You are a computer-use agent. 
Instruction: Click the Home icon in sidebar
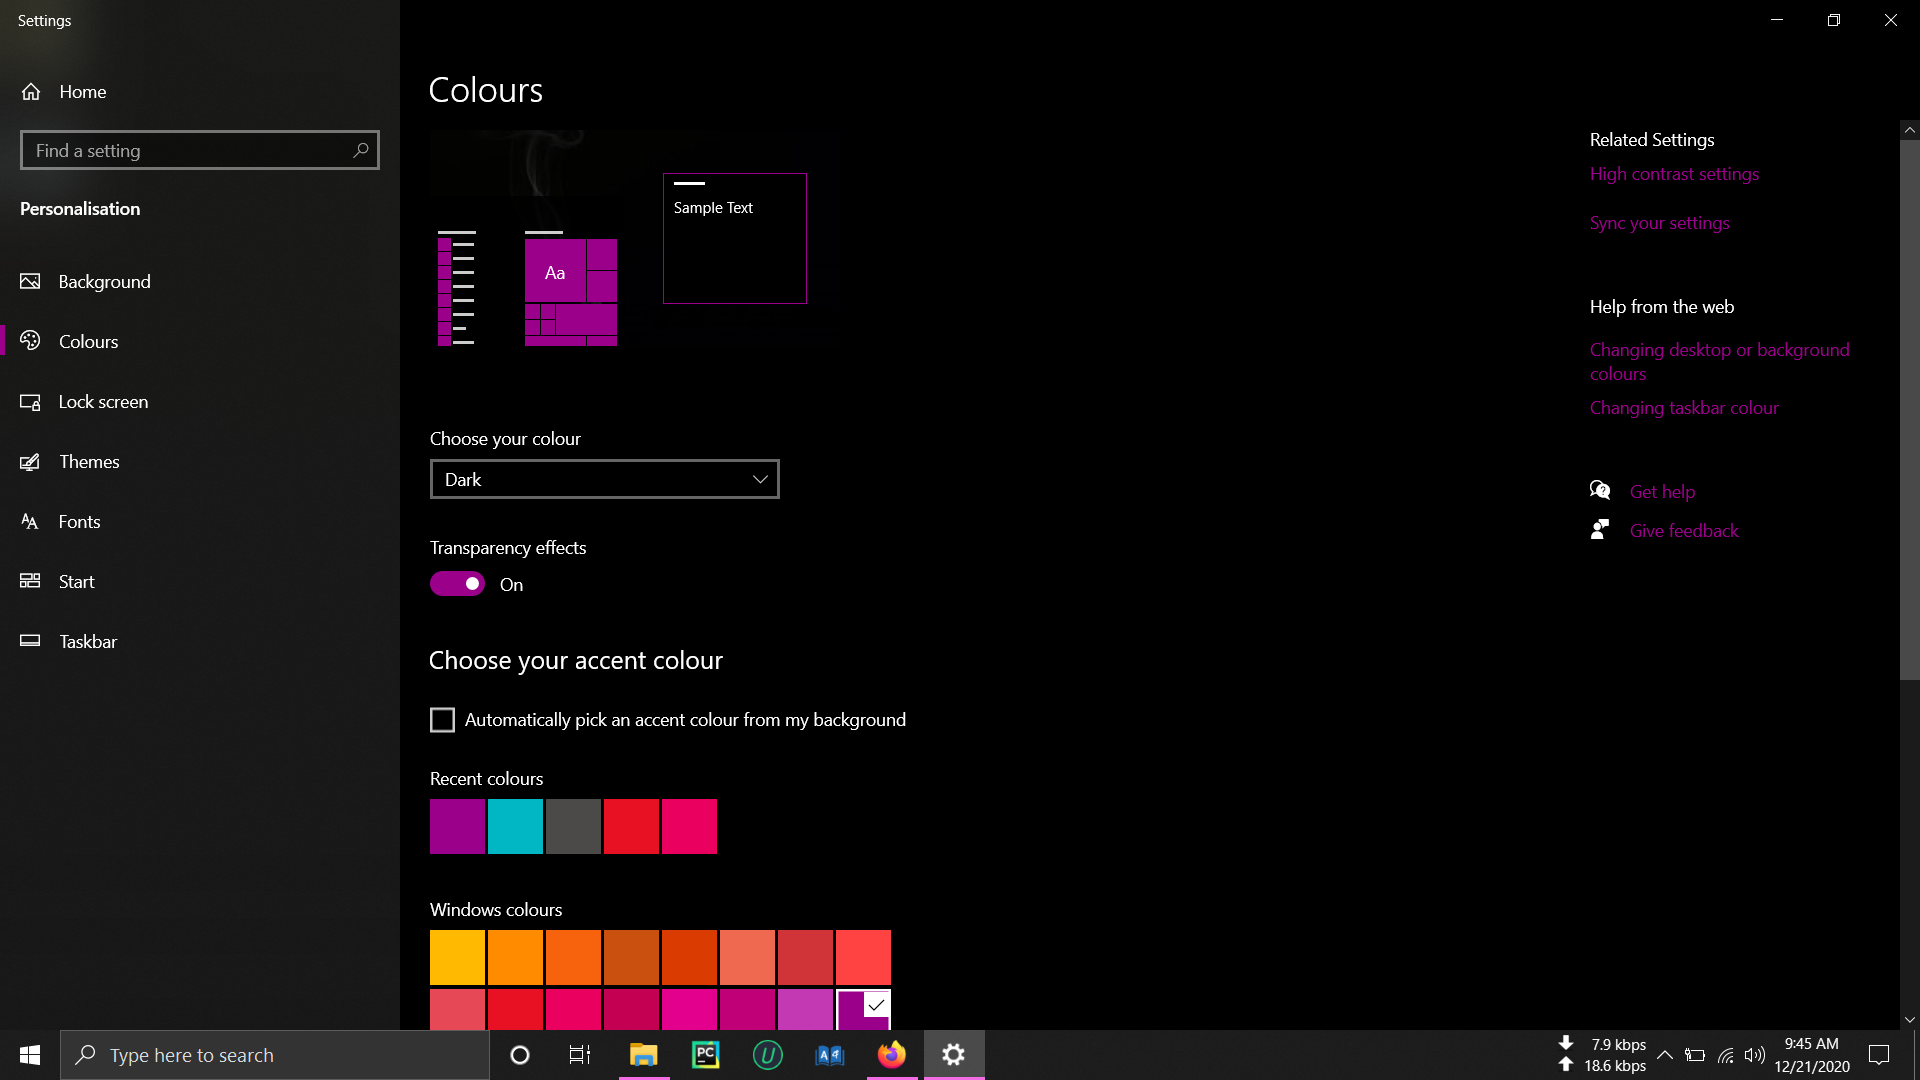(31, 92)
